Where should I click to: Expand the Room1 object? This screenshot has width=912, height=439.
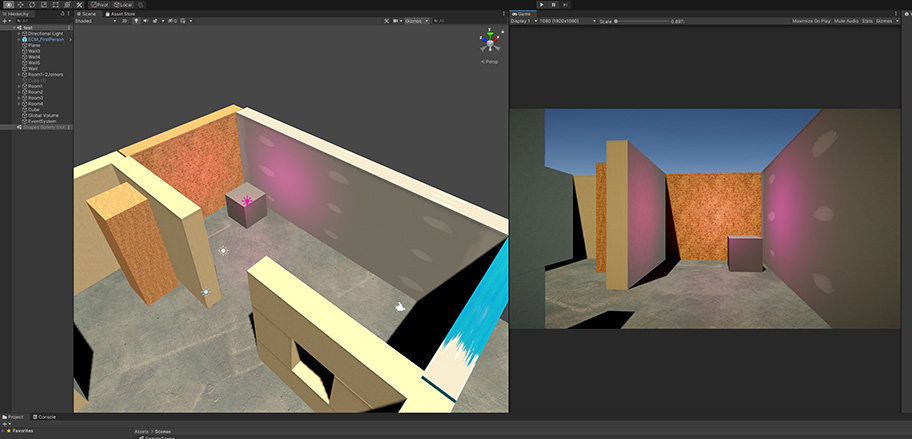19,86
